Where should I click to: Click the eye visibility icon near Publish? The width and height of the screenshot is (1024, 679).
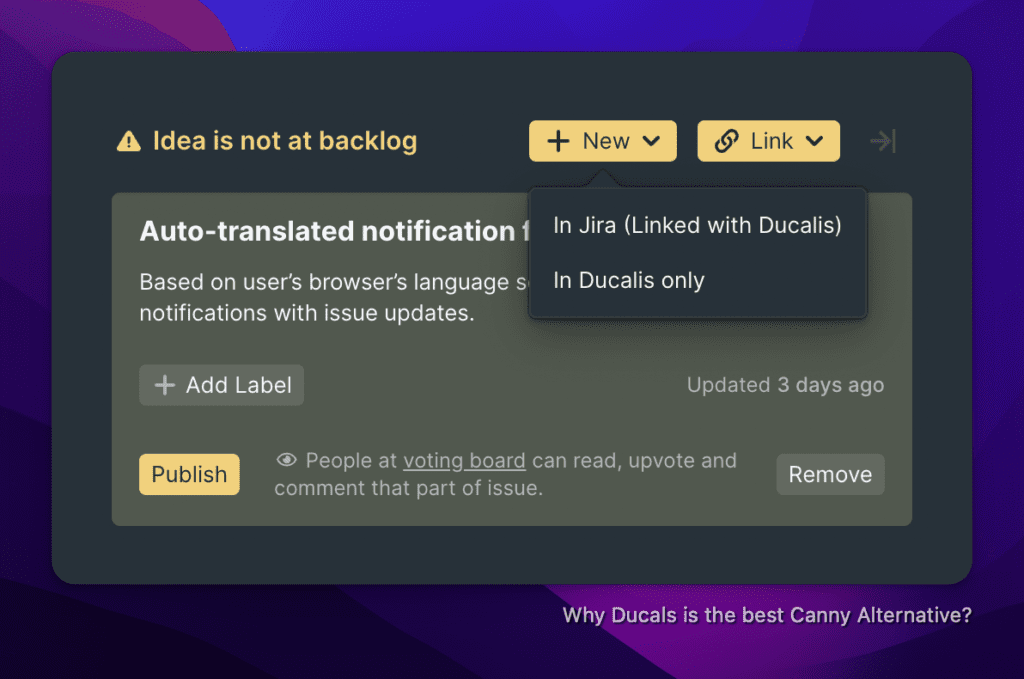(286, 460)
